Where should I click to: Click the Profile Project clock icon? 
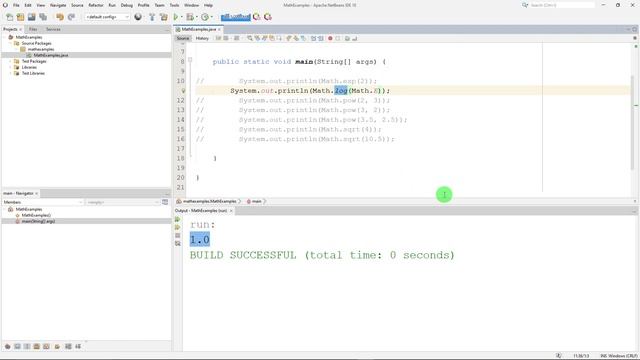(204, 17)
